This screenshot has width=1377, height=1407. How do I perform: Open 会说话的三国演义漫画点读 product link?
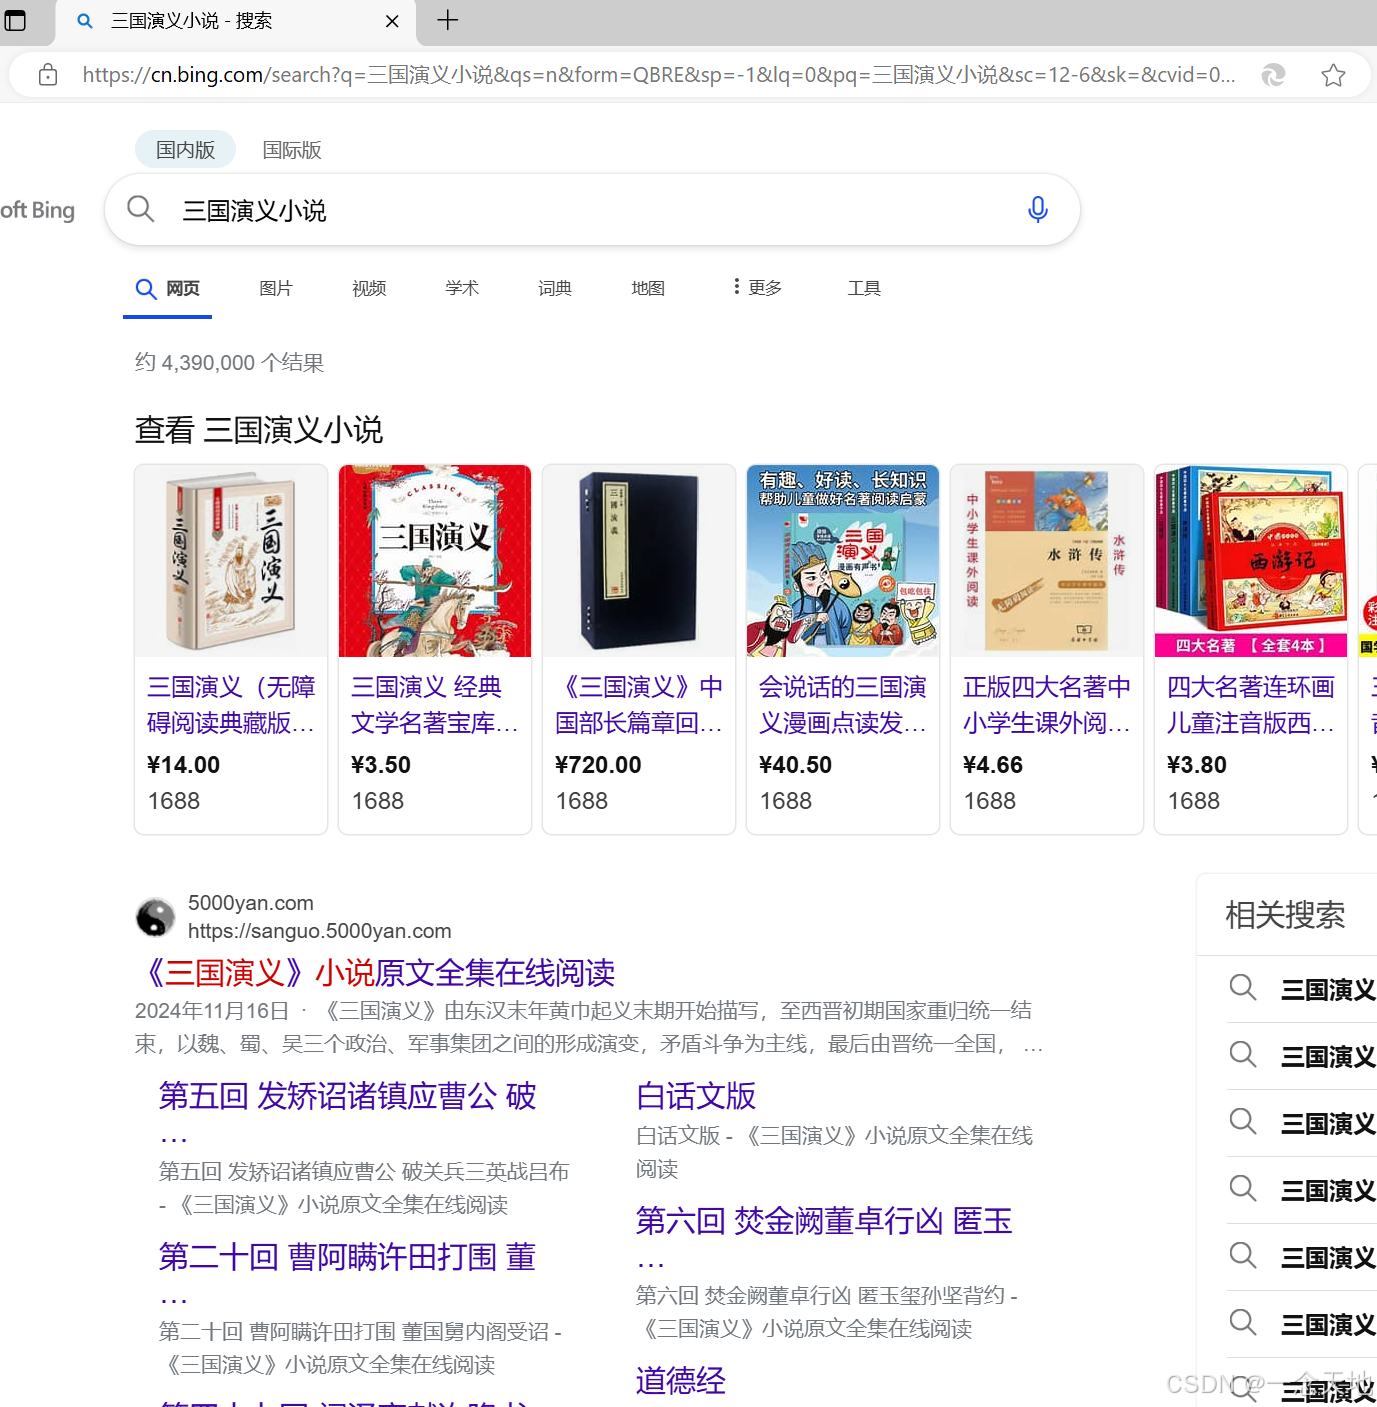click(x=843, y=704)
